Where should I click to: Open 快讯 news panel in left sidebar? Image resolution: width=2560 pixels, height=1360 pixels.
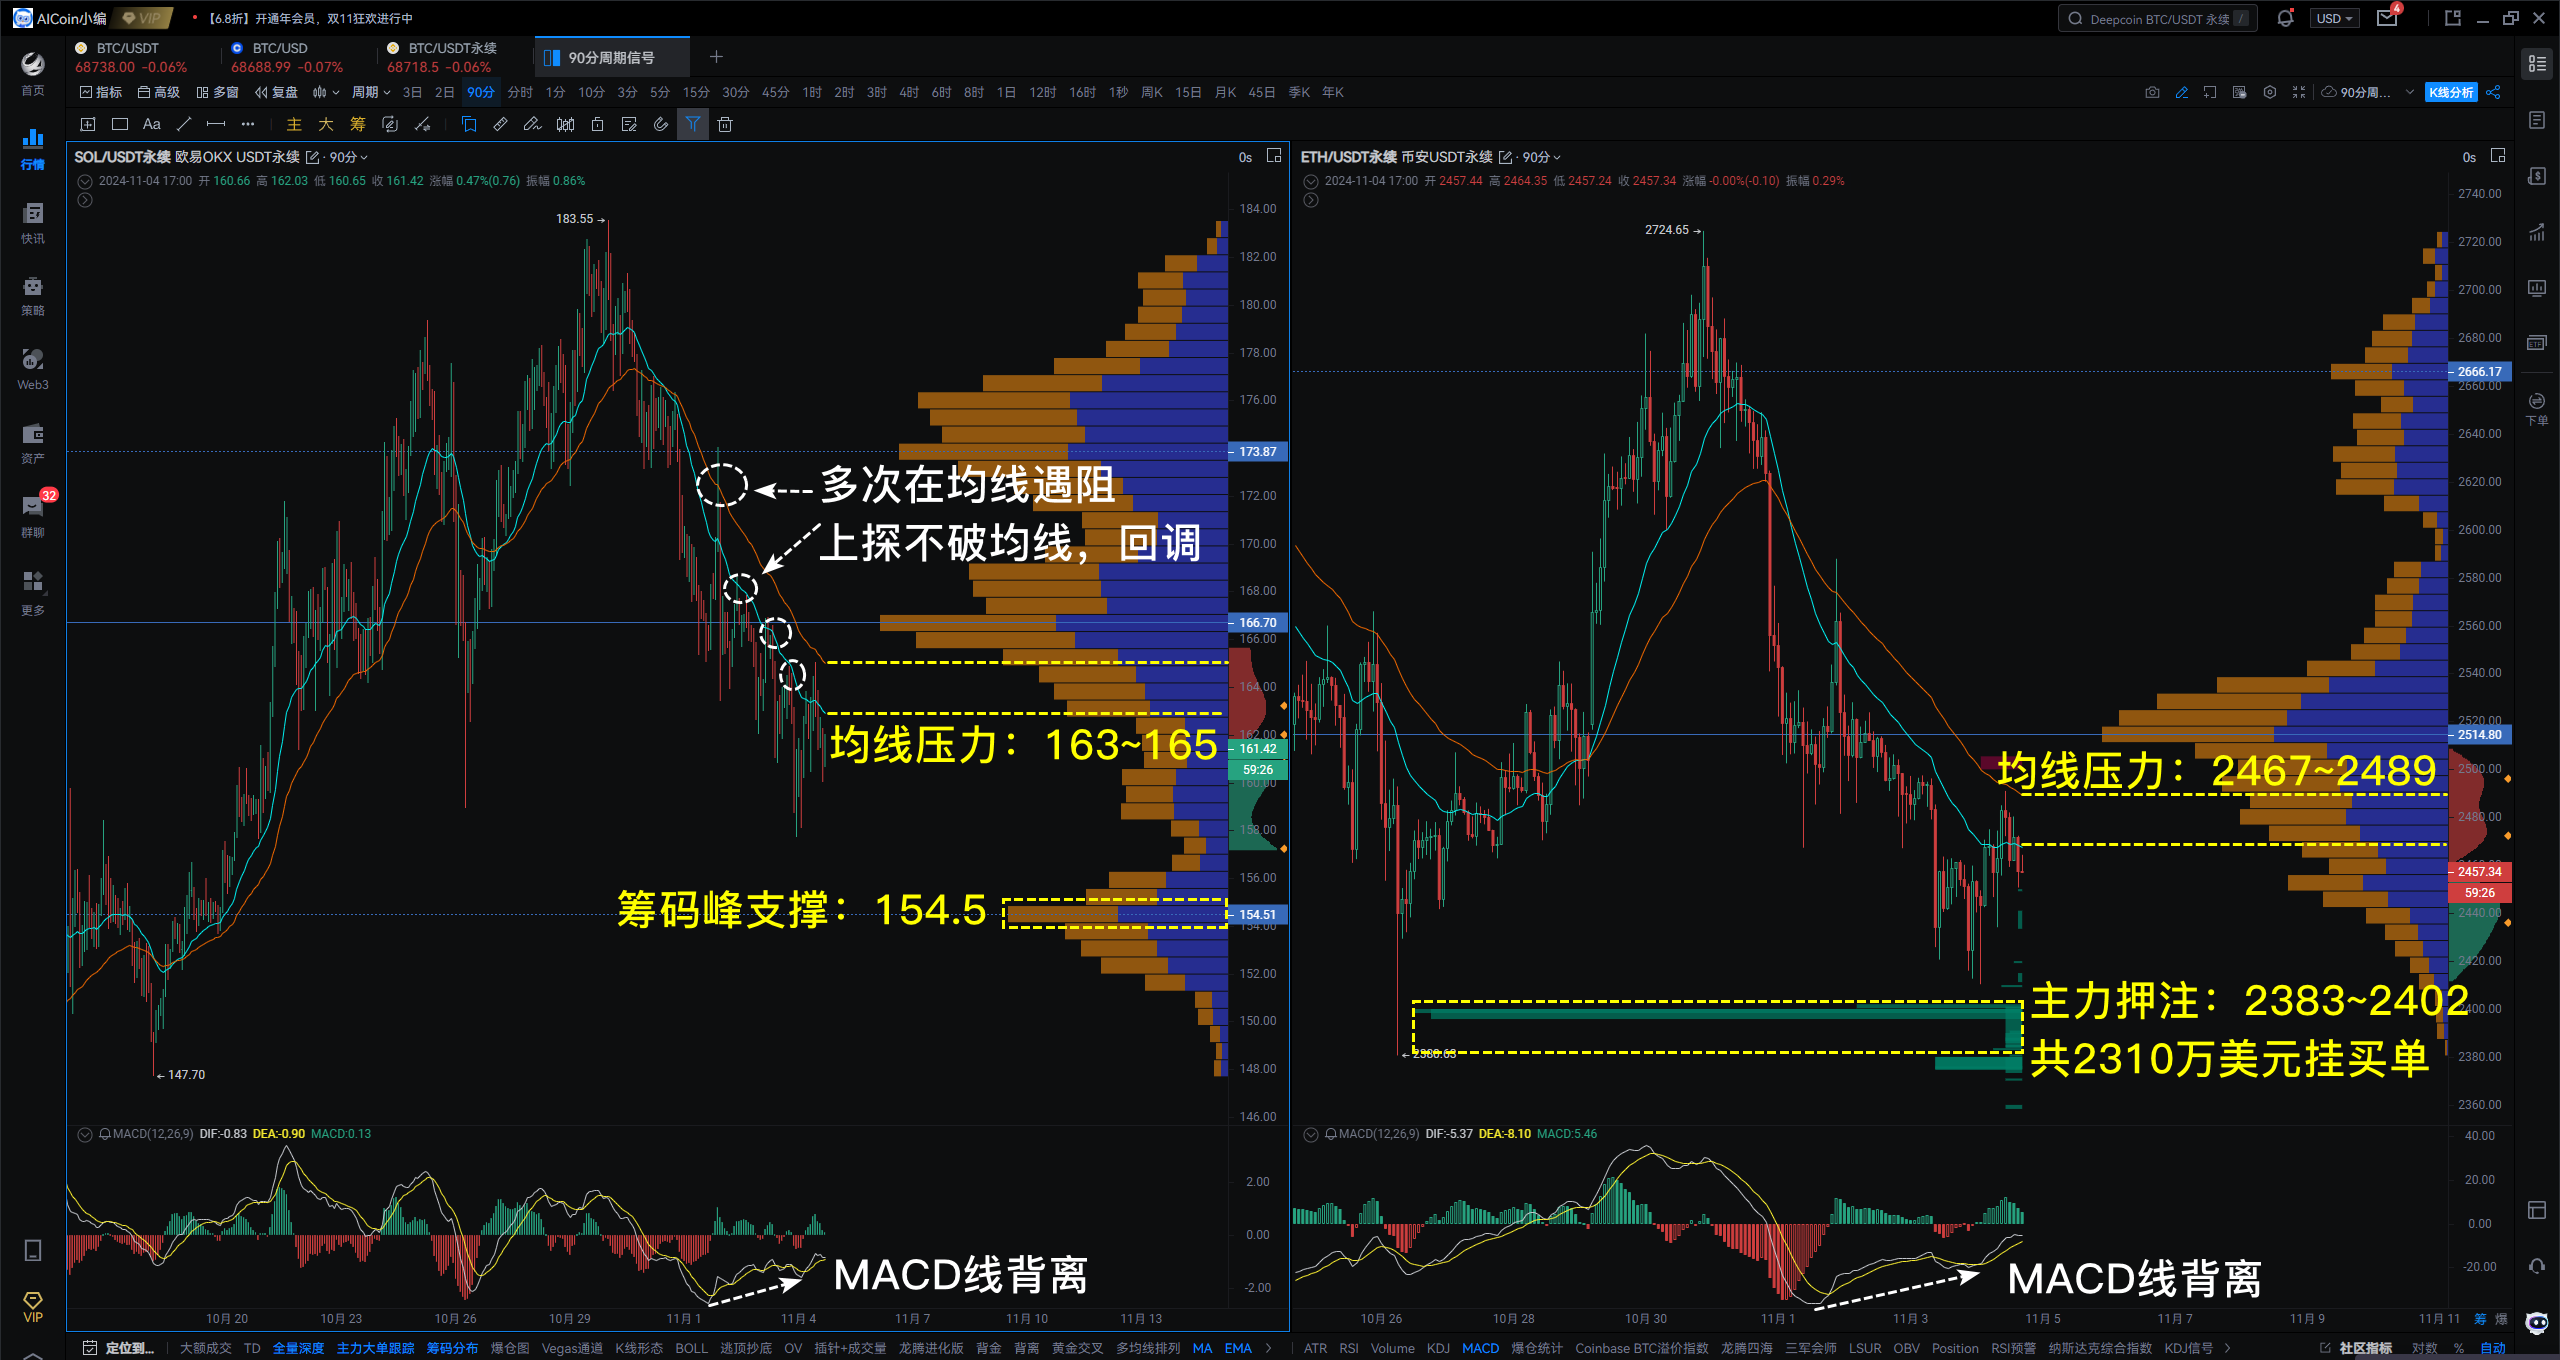pyautogui.click(x=32, y=222)
